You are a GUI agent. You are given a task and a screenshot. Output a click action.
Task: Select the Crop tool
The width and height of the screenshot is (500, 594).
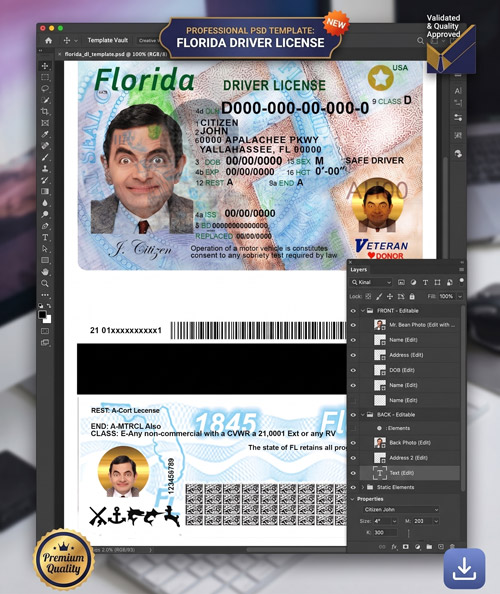[45, 111]
